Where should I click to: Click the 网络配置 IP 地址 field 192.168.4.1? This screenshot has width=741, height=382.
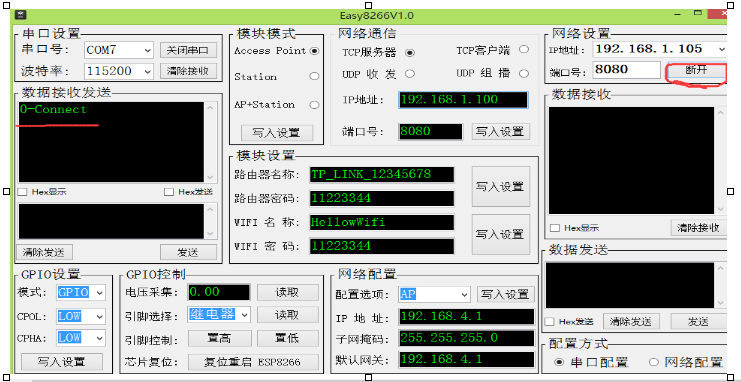point(466,317)
